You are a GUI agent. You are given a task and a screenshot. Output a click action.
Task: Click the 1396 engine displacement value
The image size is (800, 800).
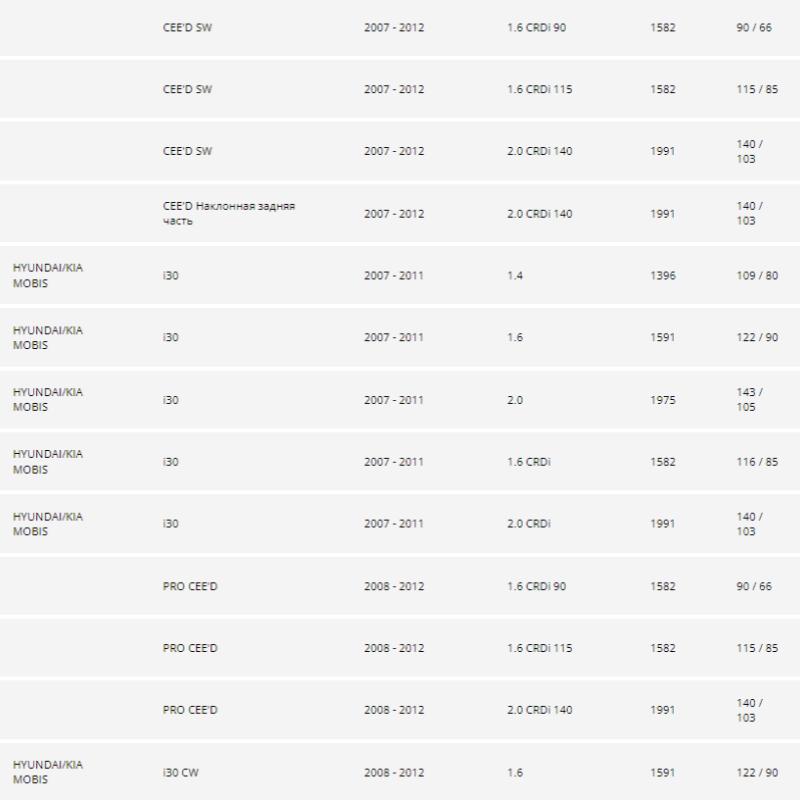pos(662,275)
